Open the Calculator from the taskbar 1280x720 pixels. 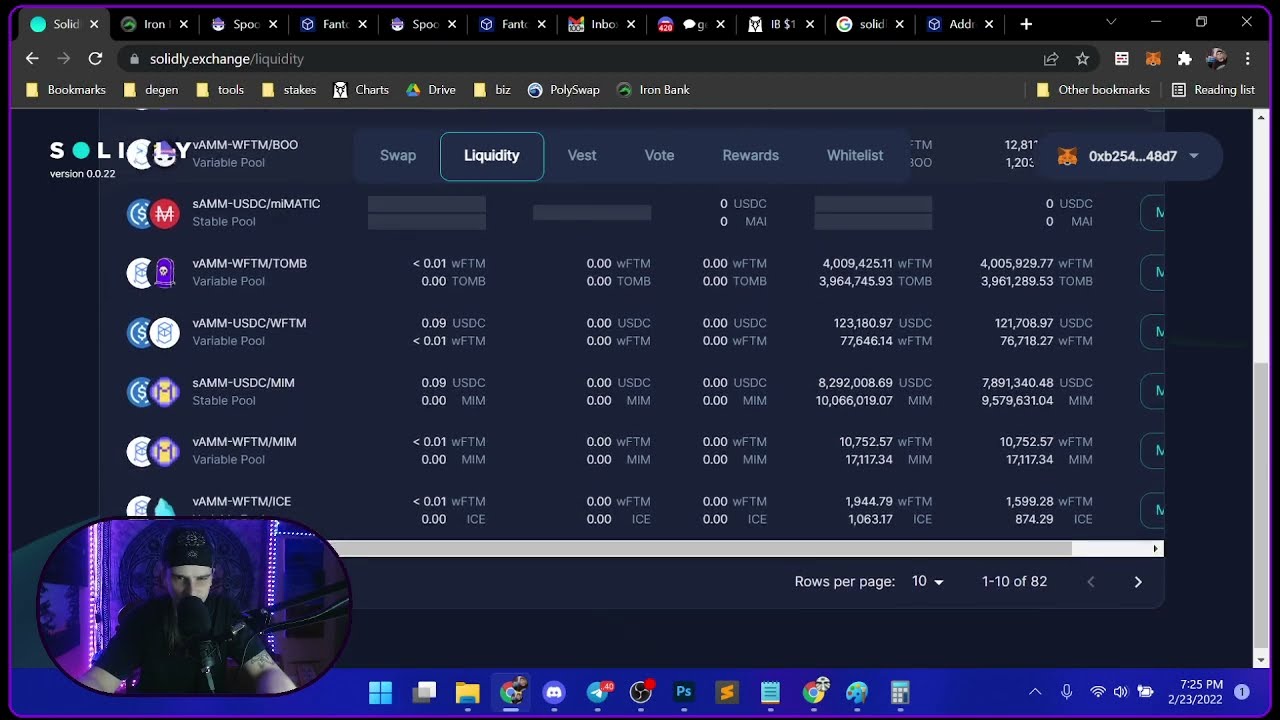click(x=900, y=692)
